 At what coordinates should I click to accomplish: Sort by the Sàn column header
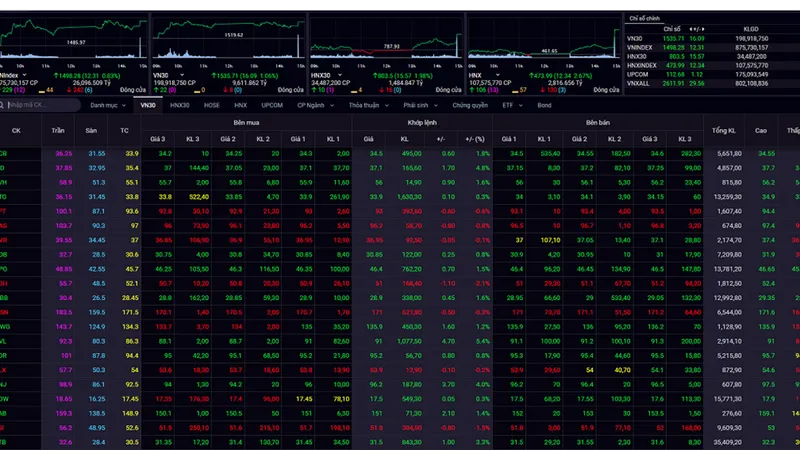(91, 131)
